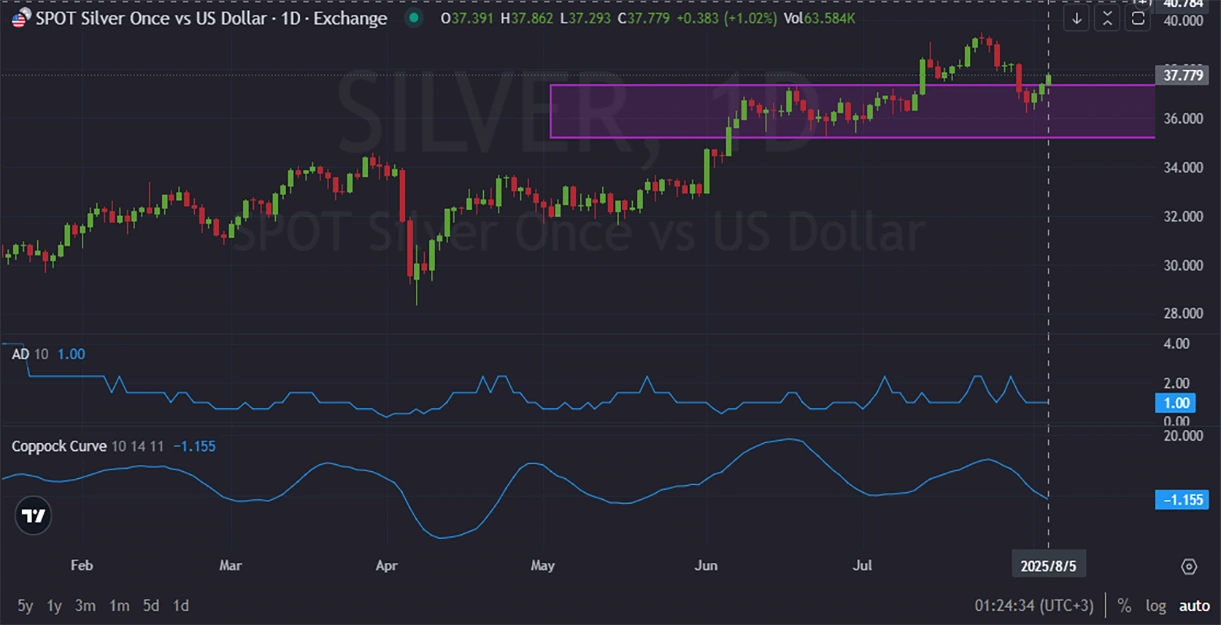
Task: Select the 1m date range
Action: 119,605
